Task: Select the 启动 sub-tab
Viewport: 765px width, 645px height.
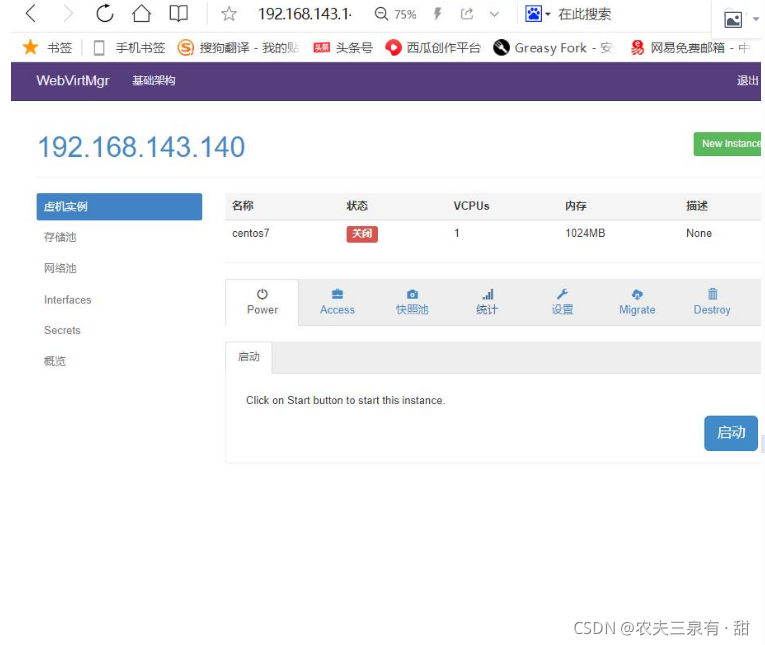Action: point(249,357)
